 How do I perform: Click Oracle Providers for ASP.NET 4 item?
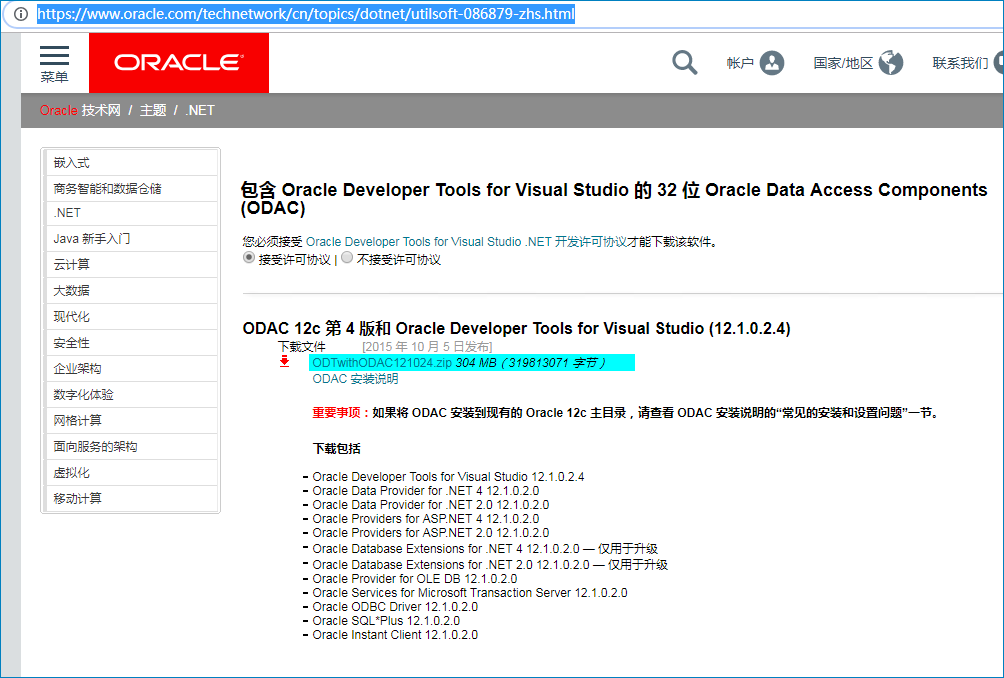pos(426,519)
